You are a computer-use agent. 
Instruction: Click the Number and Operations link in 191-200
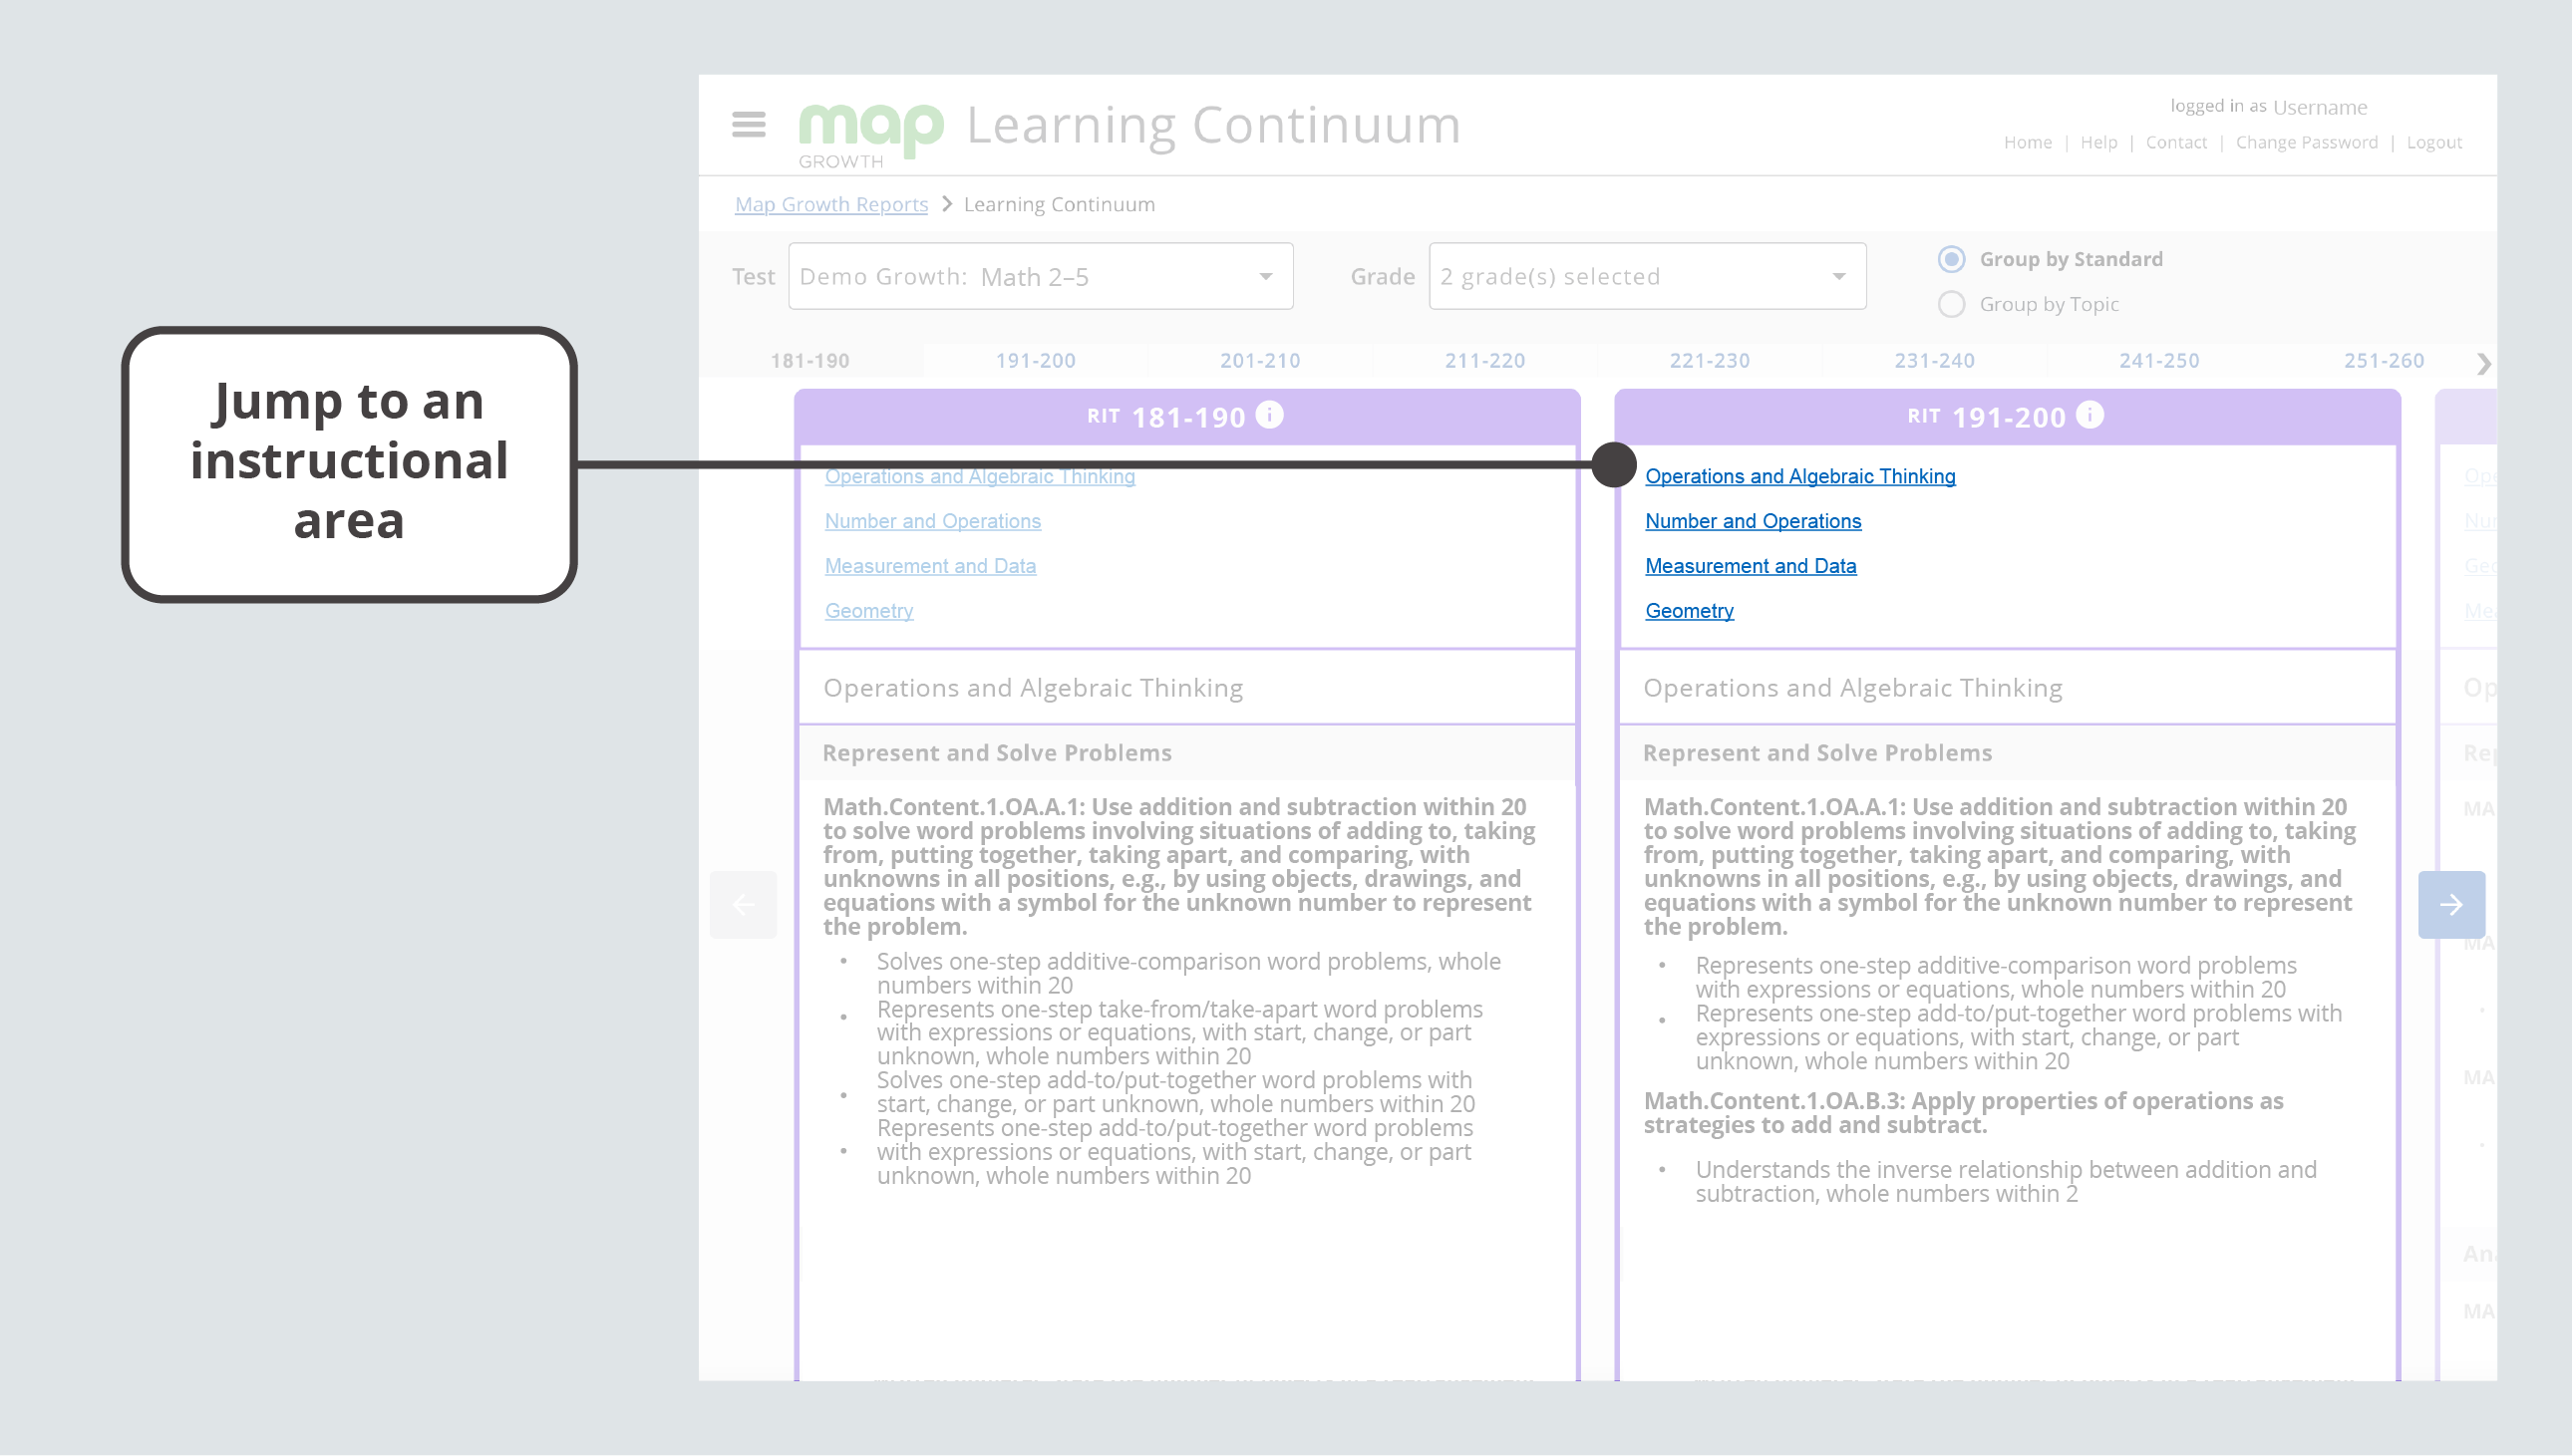coord(1753,520)
